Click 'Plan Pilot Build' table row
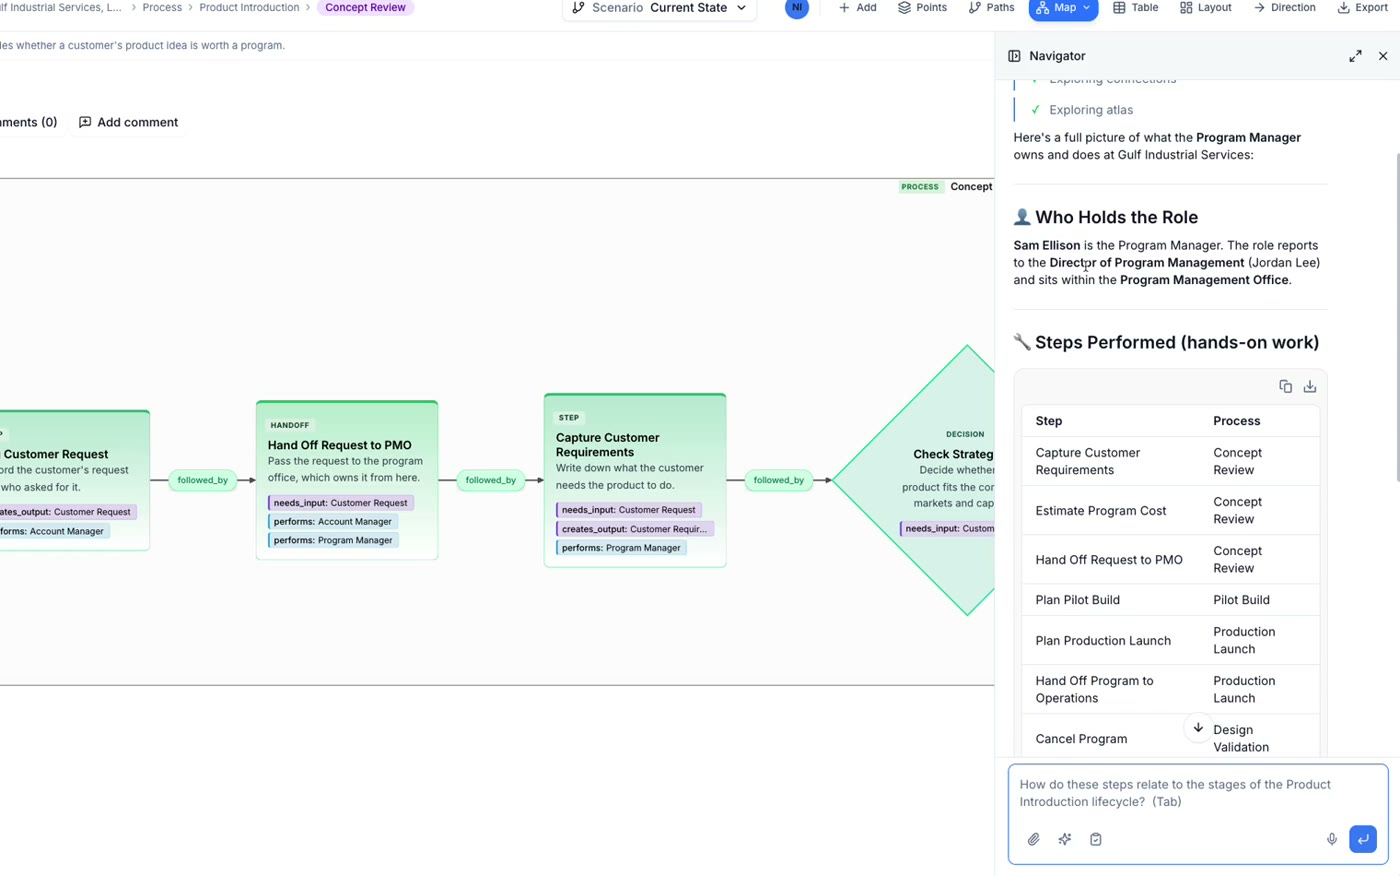1400x876 pixels. point(1171,600)
